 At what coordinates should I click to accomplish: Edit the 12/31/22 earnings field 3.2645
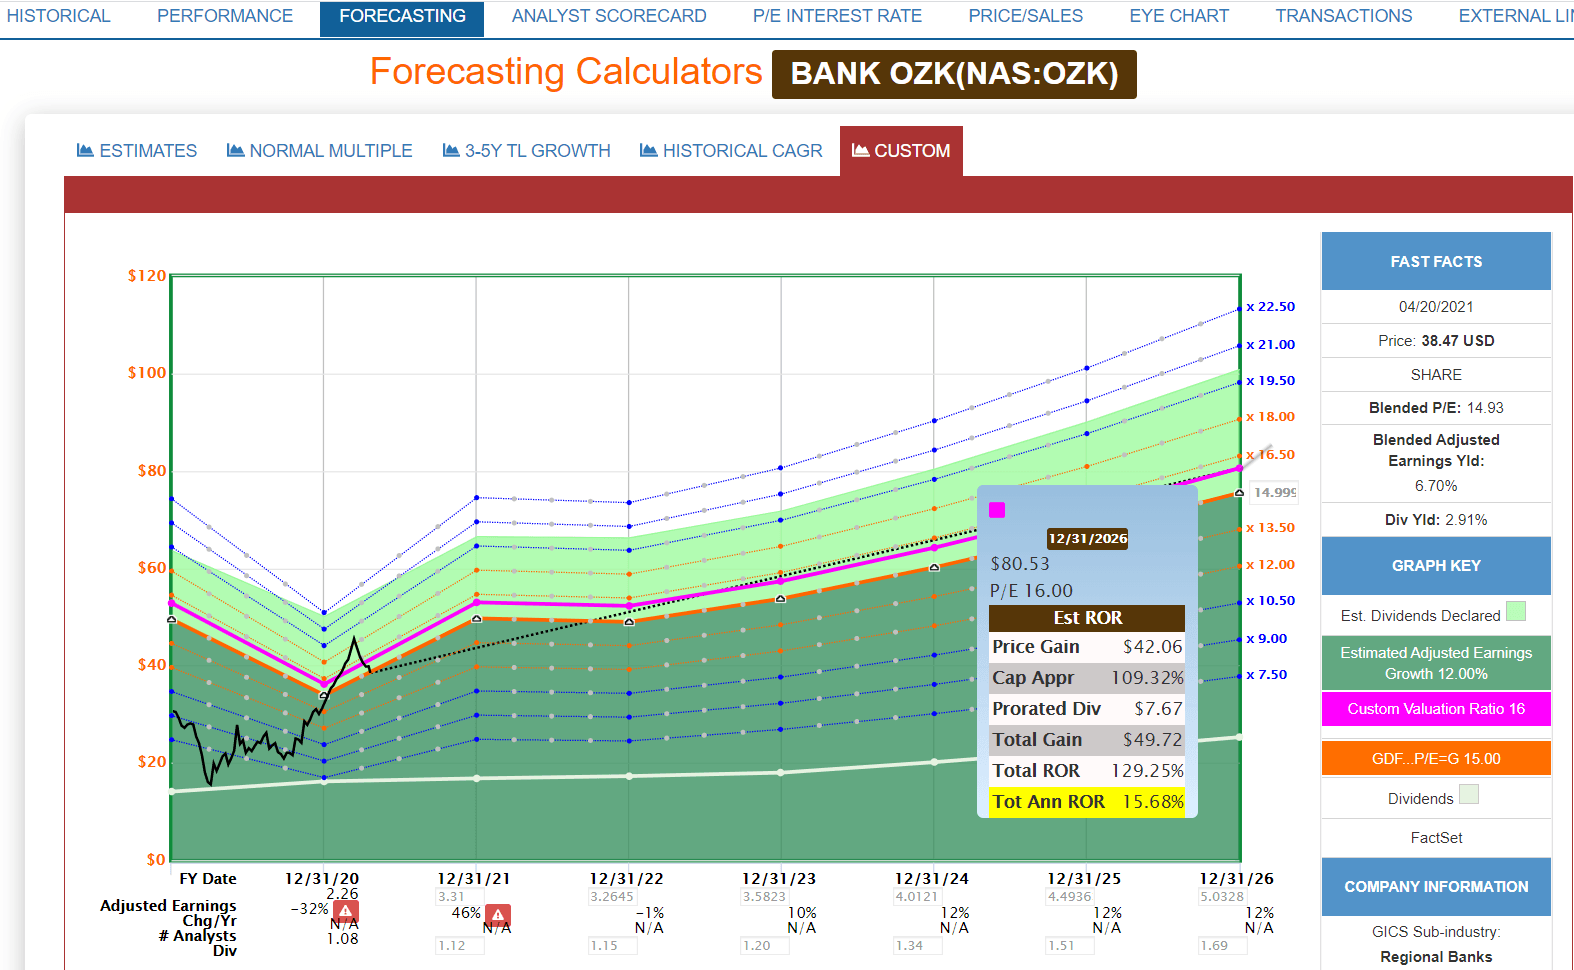[612, 897]
